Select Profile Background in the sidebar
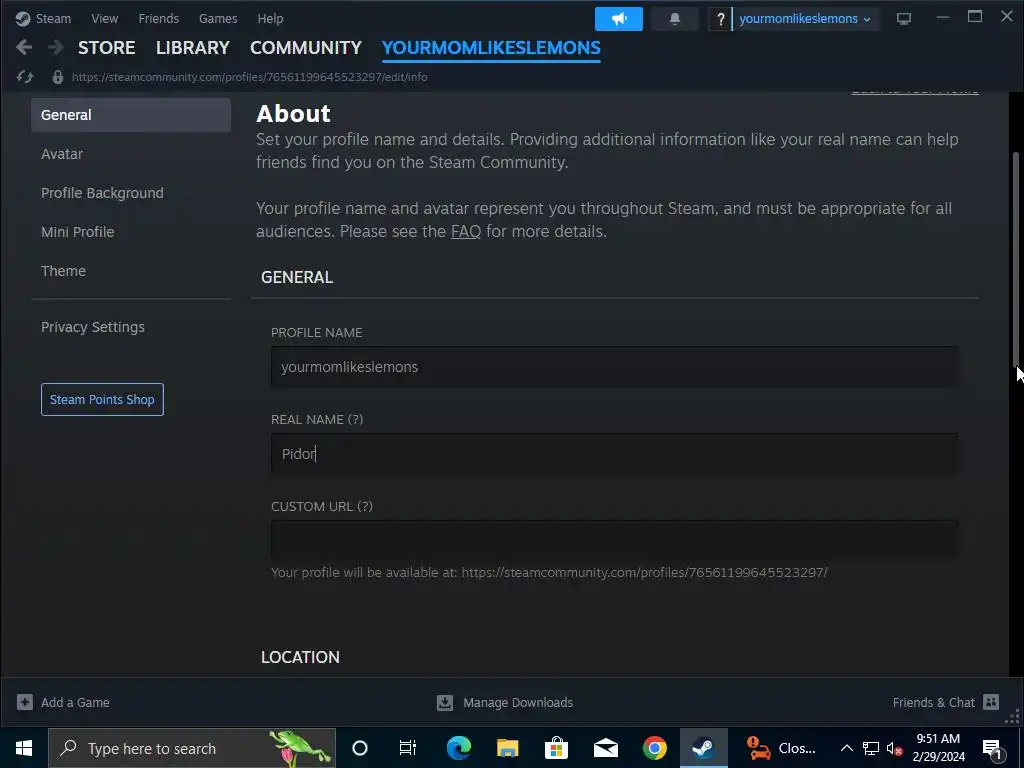1024x768 pixels. point(102,193)
